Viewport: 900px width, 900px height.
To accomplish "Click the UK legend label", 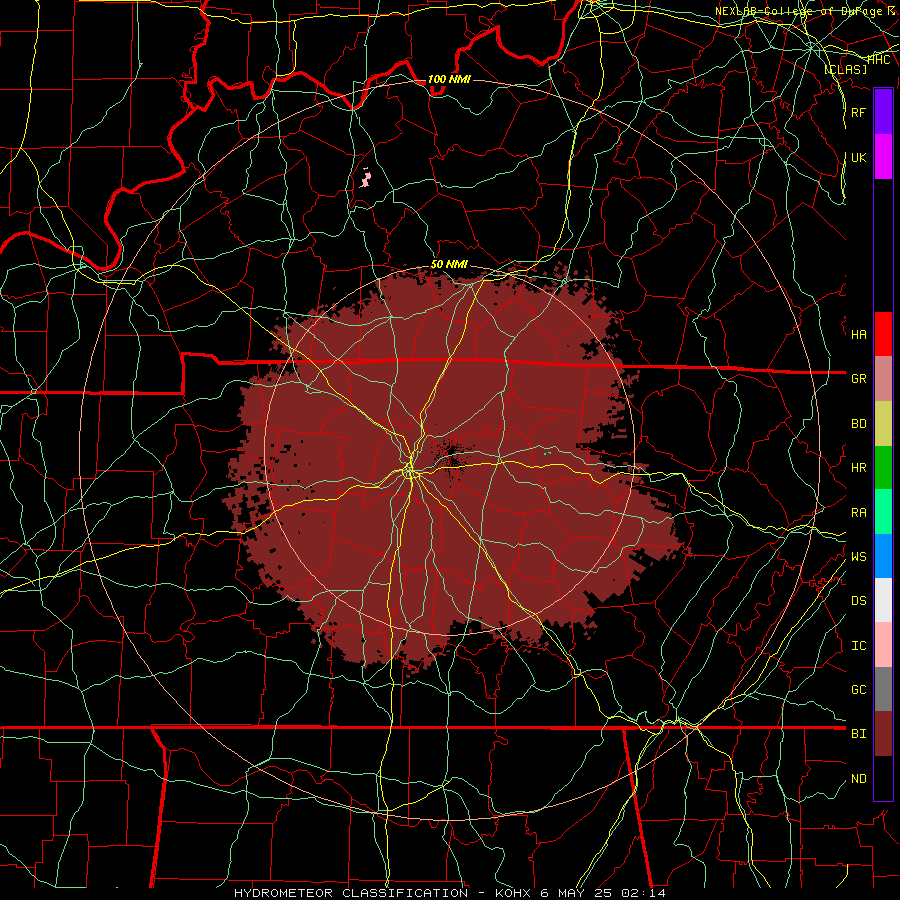I will pos(858,157).
